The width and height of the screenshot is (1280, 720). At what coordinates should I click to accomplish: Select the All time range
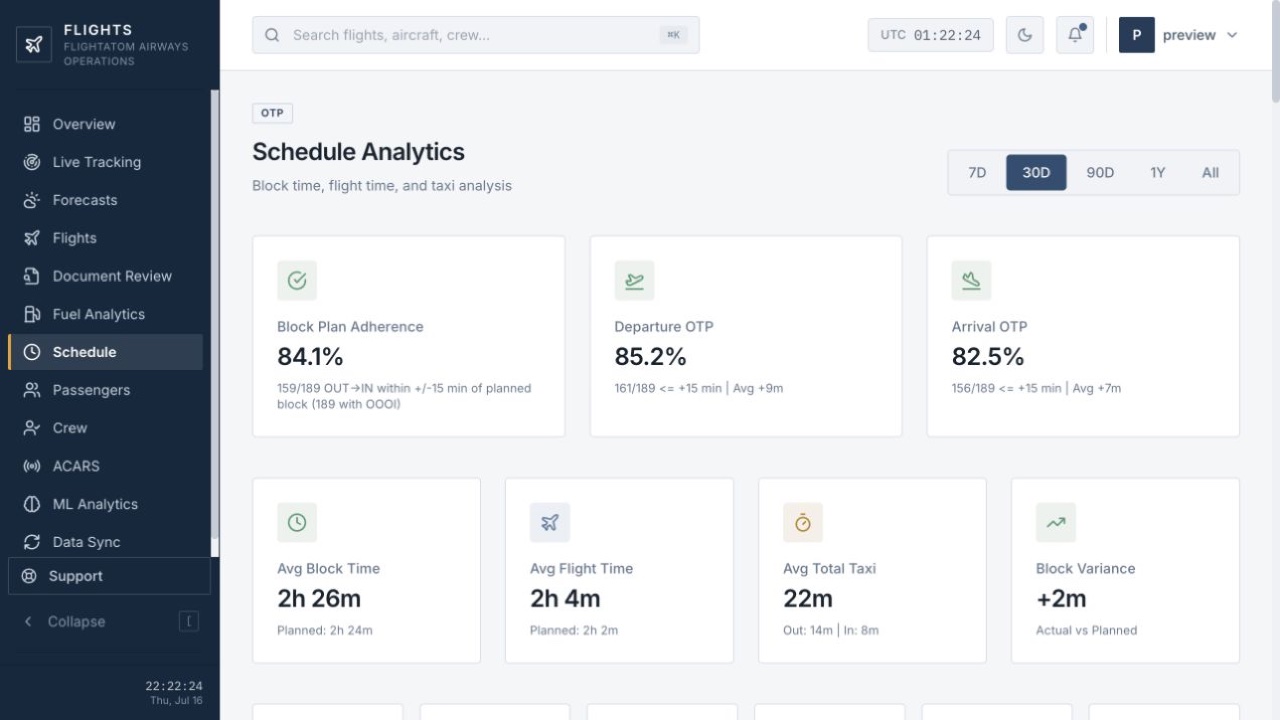(1210, 172)
